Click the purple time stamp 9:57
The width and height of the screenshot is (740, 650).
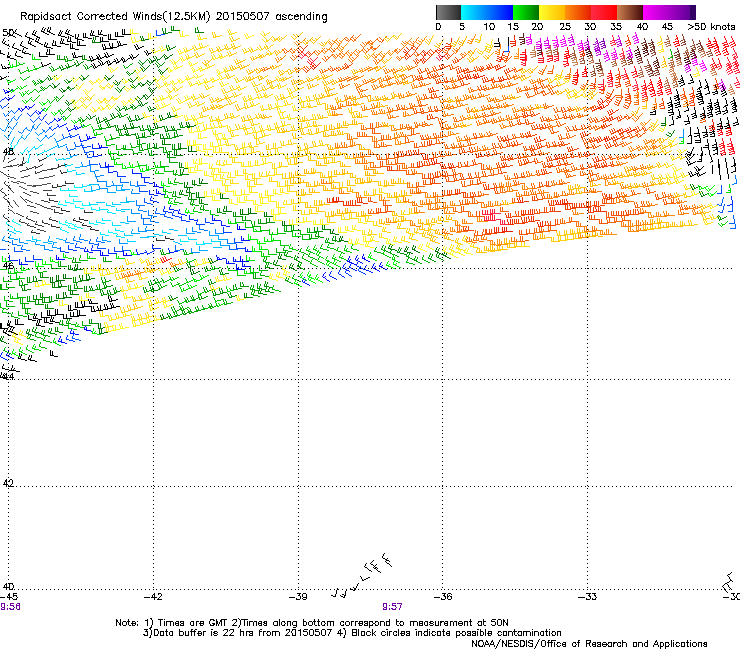coord(392,607)
